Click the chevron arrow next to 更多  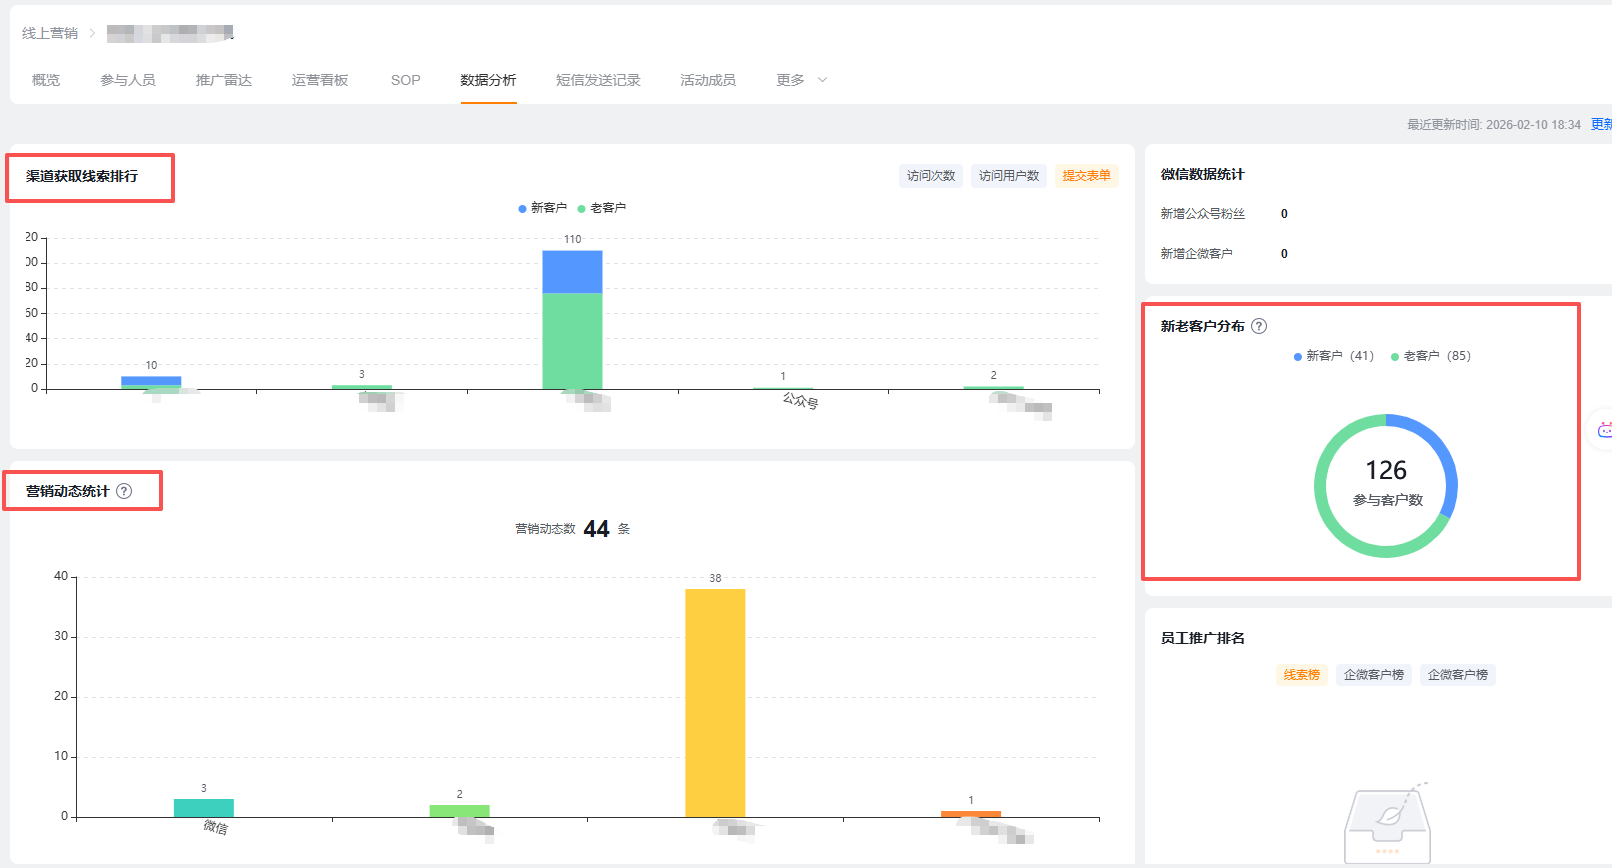823,80
